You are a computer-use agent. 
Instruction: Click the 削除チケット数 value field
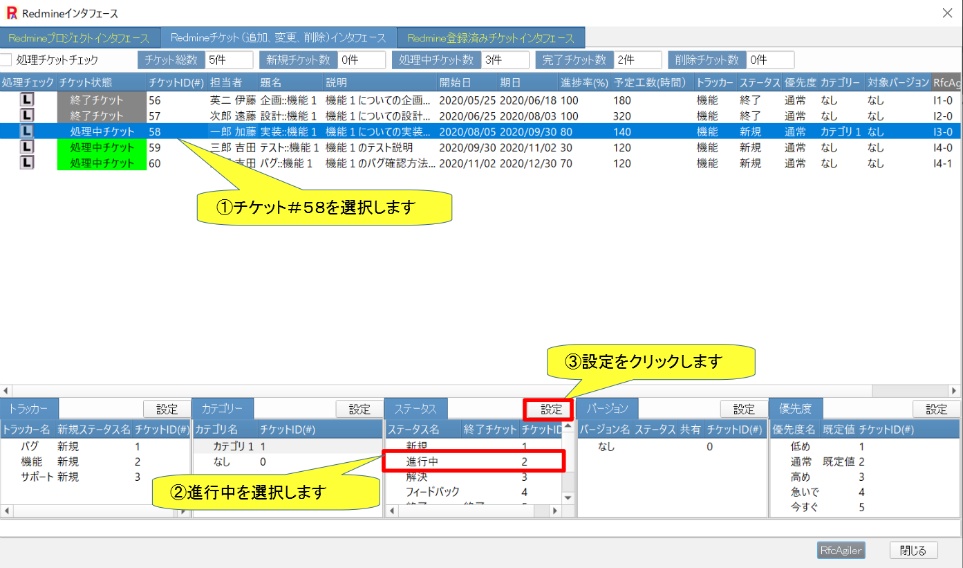click(x=771, y=60)
